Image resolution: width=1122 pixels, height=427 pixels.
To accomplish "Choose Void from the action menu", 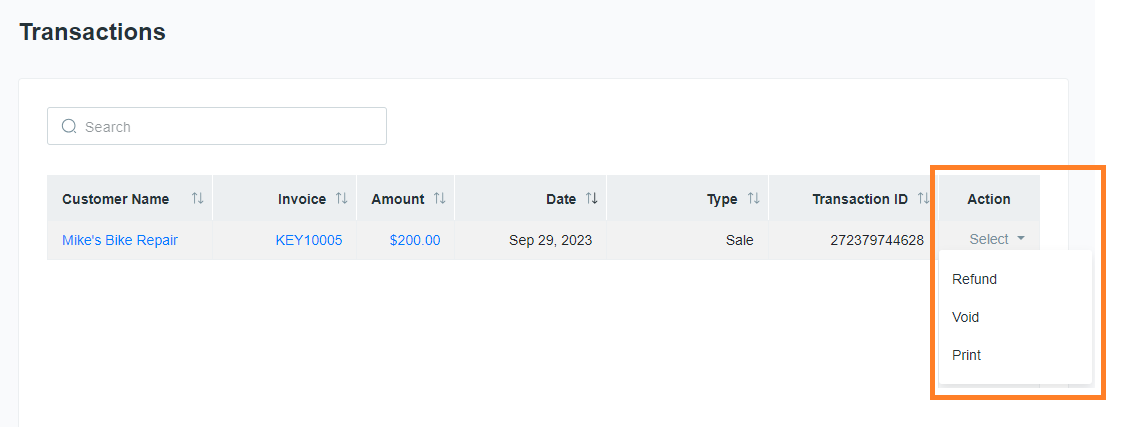I will tap(965, 318).
